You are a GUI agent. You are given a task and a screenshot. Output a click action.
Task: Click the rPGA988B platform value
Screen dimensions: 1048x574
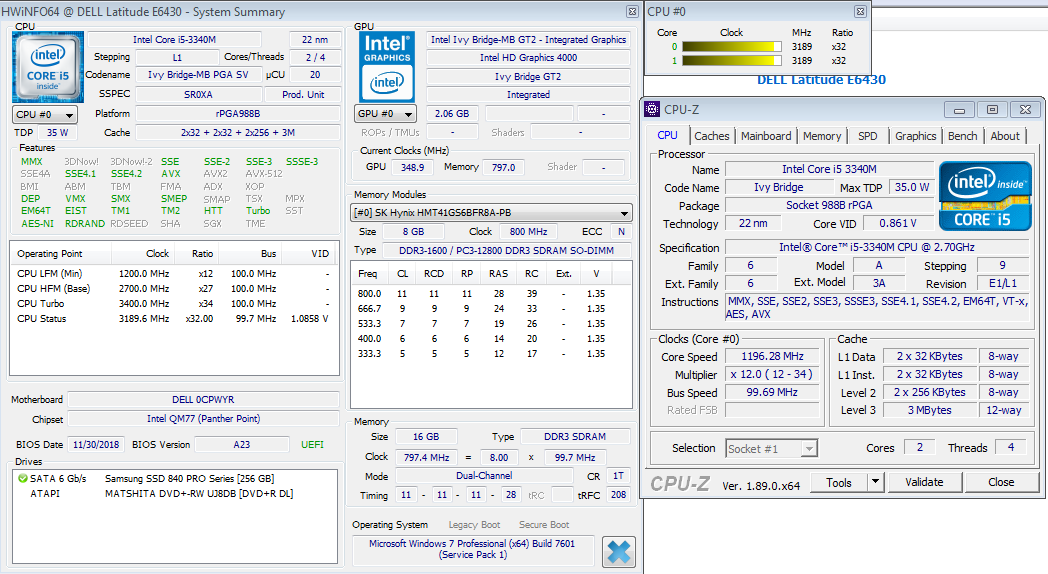(238, 114)
